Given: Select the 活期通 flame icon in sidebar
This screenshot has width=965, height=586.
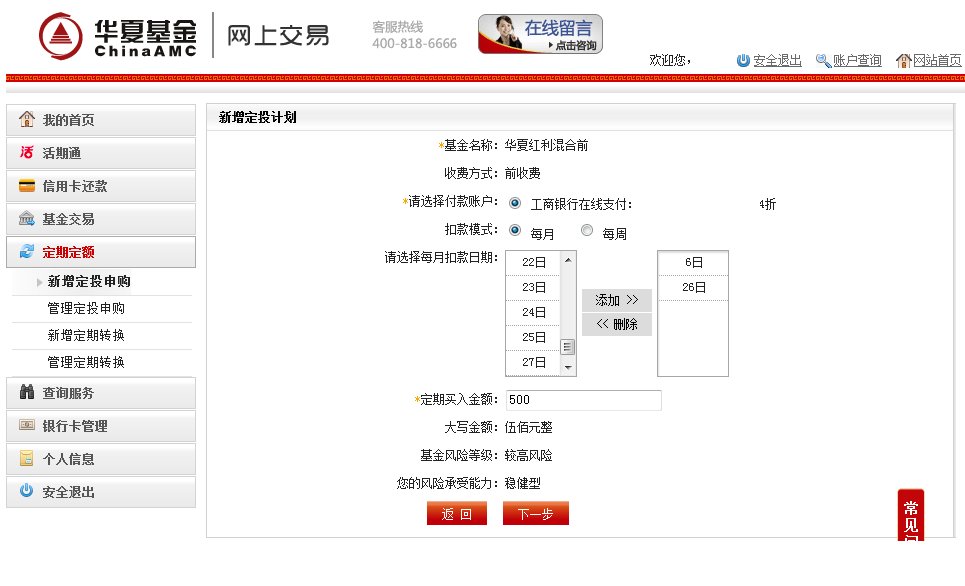Looking at the screenshot, I should point(27,155).
